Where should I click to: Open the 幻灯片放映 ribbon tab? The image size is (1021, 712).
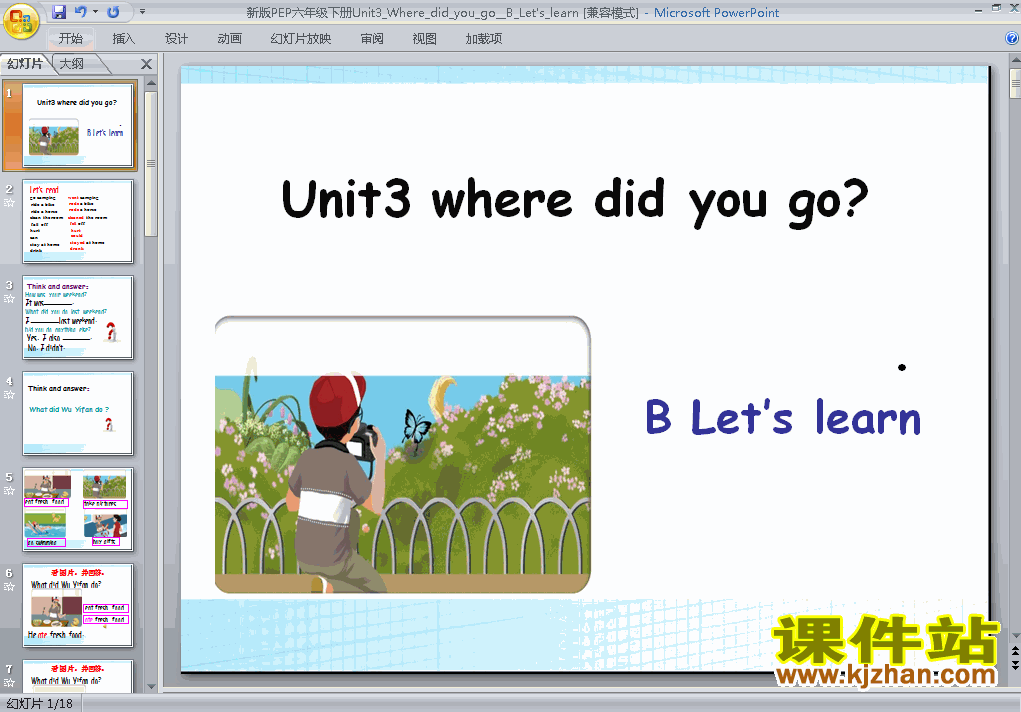pyautogui.click(x=301, y=38)
